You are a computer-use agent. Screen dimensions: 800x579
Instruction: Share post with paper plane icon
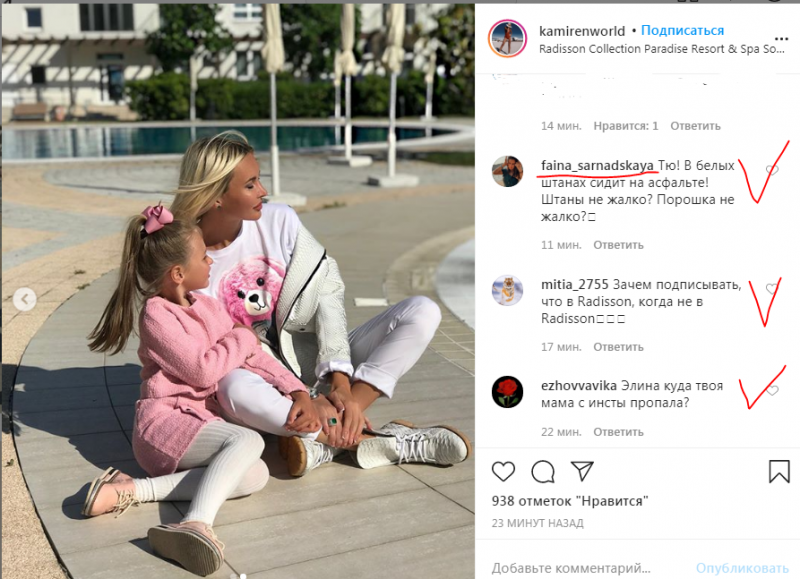[x=582, y=471]
